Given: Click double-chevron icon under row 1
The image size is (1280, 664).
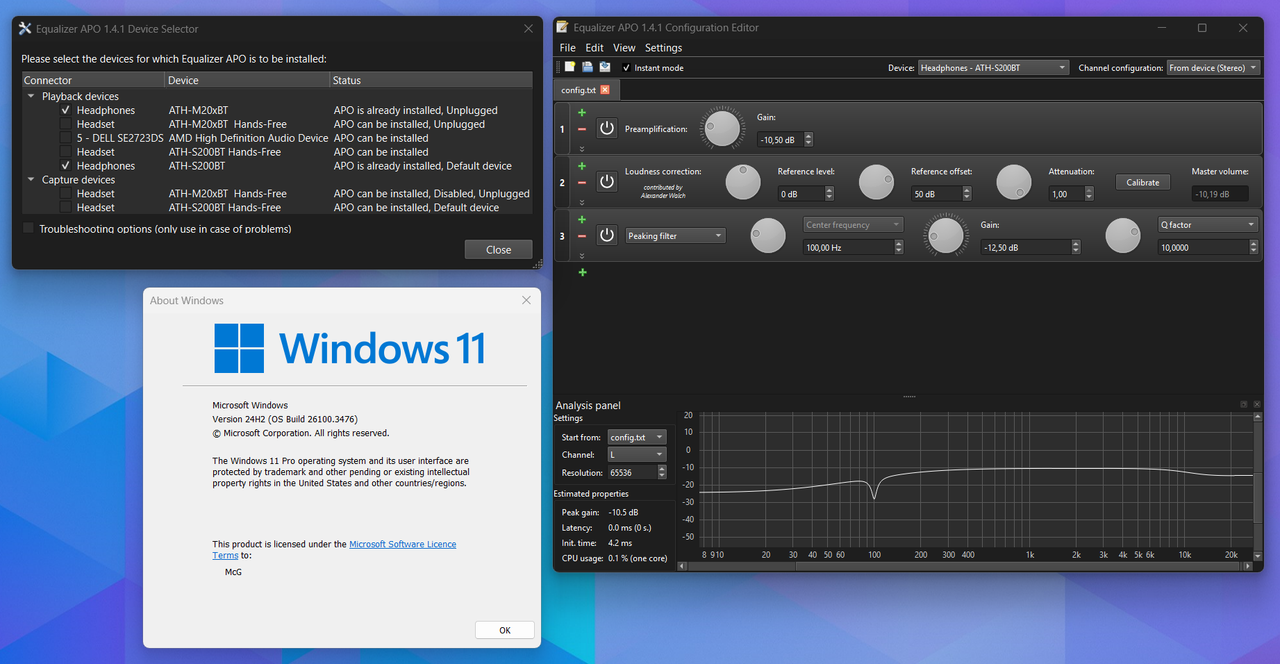Looking at the screenshot, I should tap(582, 148).
